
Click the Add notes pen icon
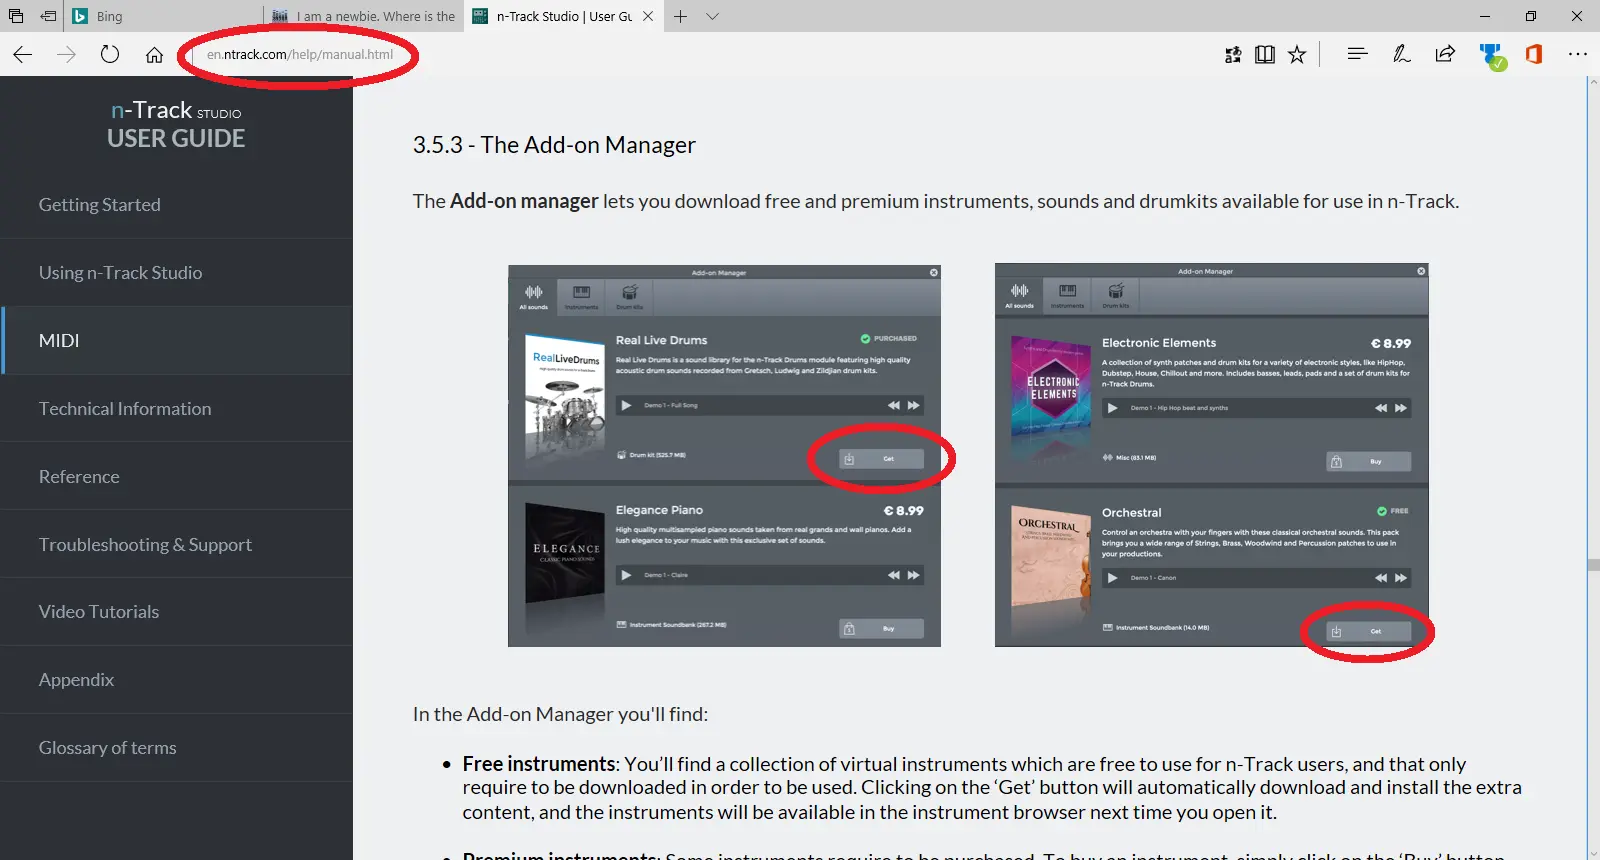1401,55
